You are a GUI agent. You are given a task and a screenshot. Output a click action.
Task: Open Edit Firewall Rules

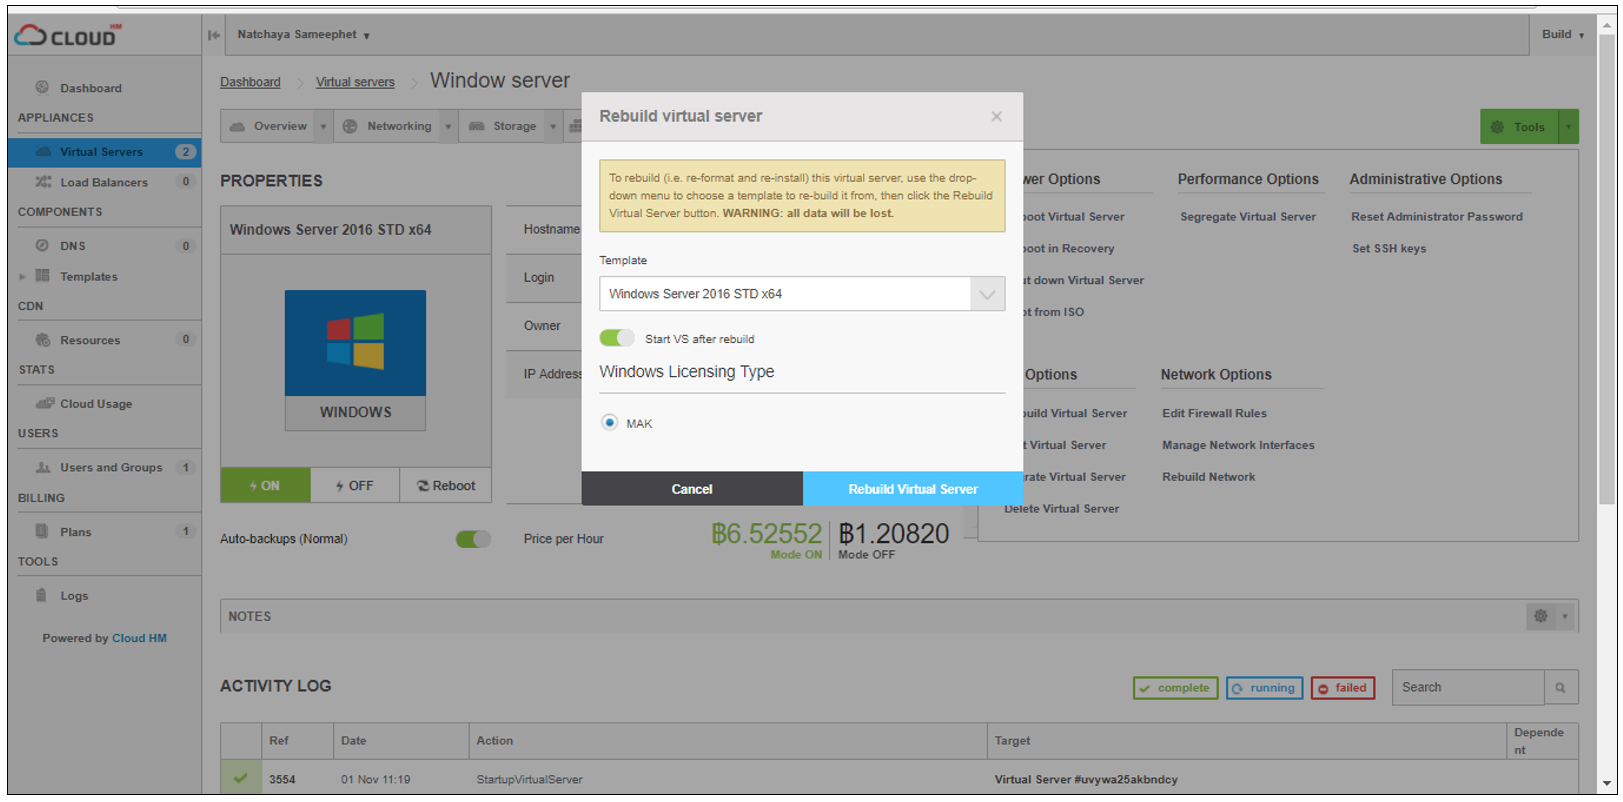pos(1214,414)
